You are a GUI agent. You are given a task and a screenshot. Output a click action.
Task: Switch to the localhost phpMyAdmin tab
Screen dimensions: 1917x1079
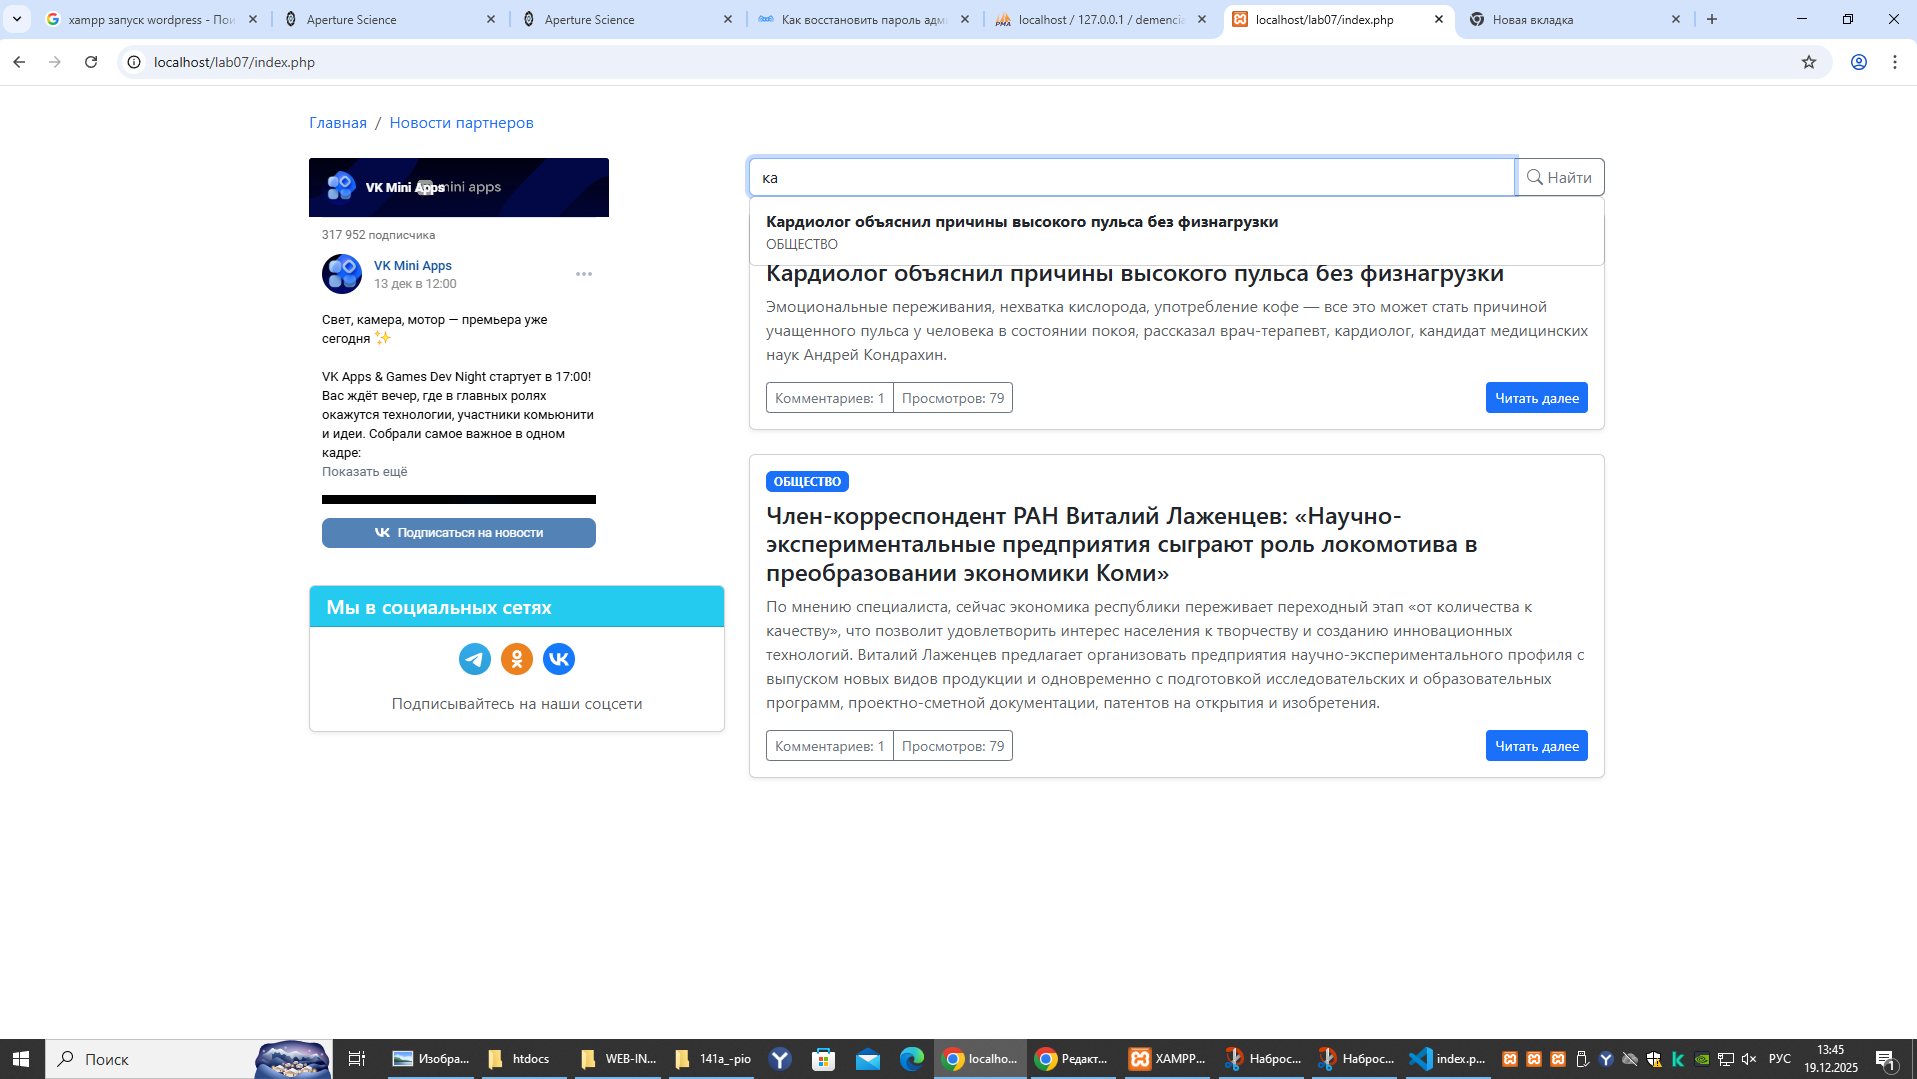tap(1100, 19)
